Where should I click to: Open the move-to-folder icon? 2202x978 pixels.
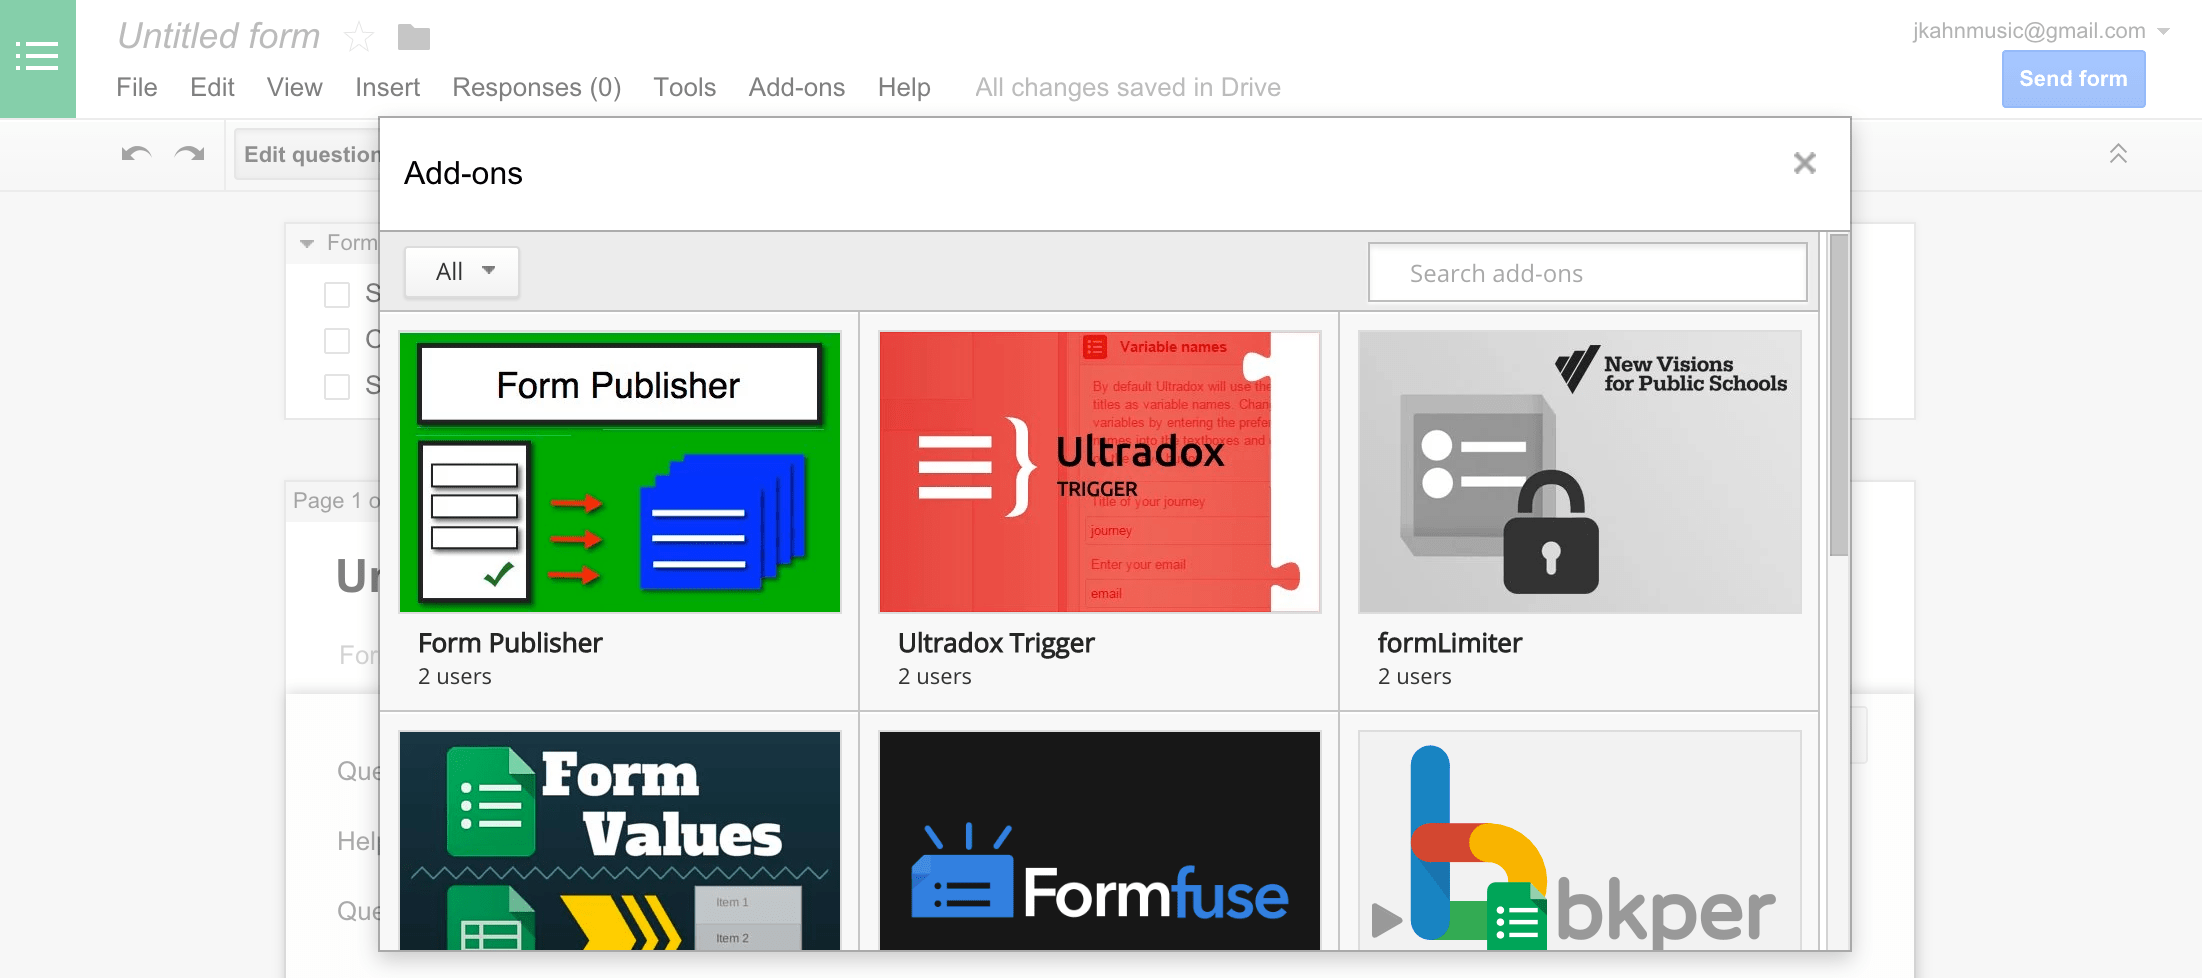coord(412,37)
